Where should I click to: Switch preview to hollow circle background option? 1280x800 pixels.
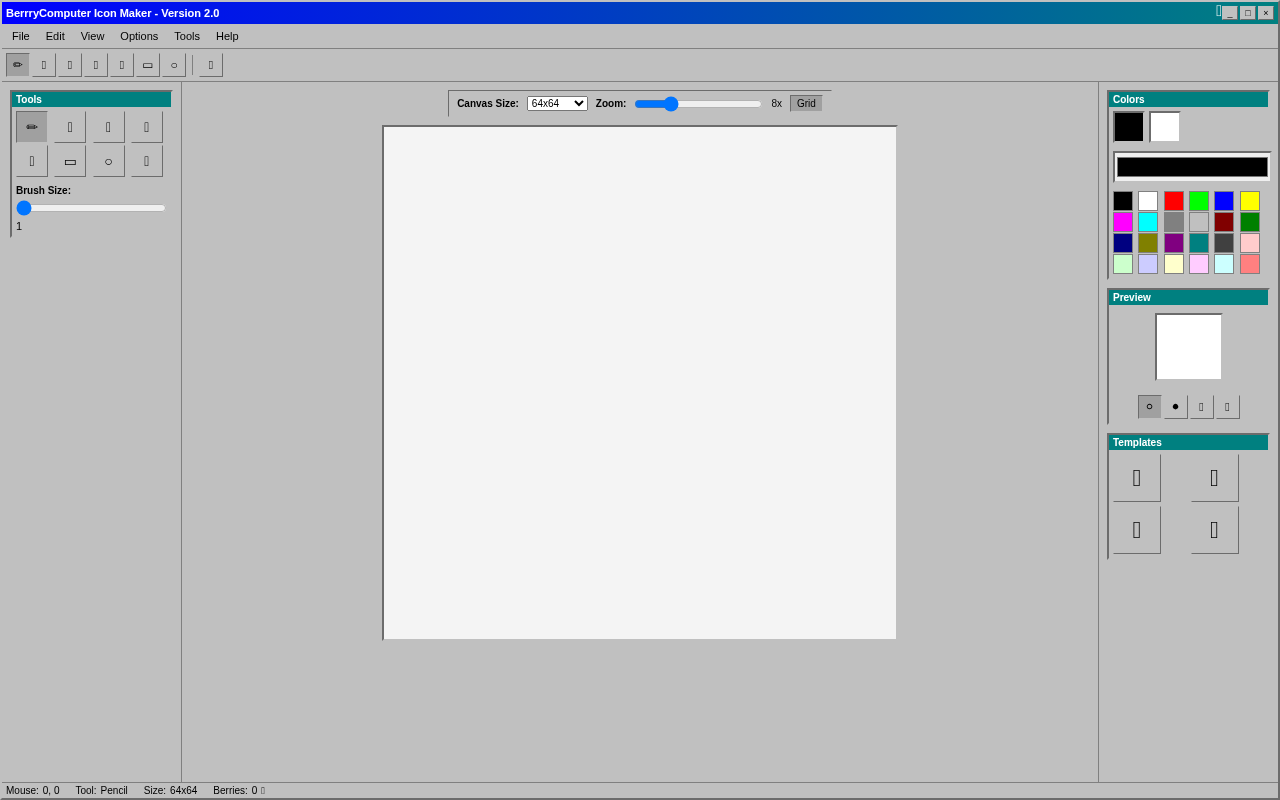1150,407
